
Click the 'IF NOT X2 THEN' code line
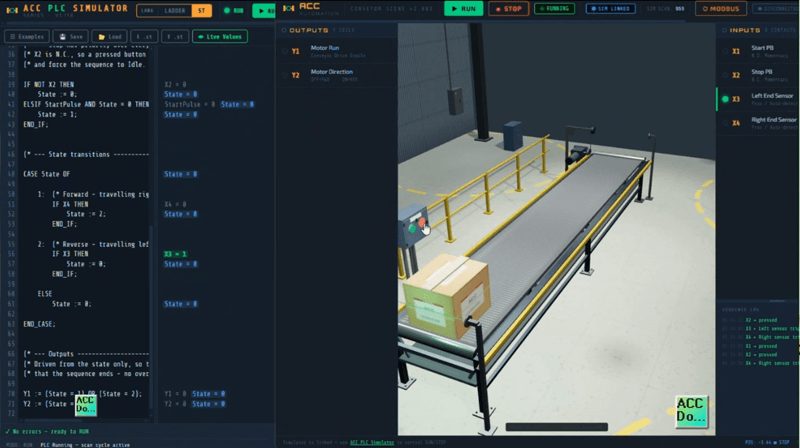pos(48,84)
